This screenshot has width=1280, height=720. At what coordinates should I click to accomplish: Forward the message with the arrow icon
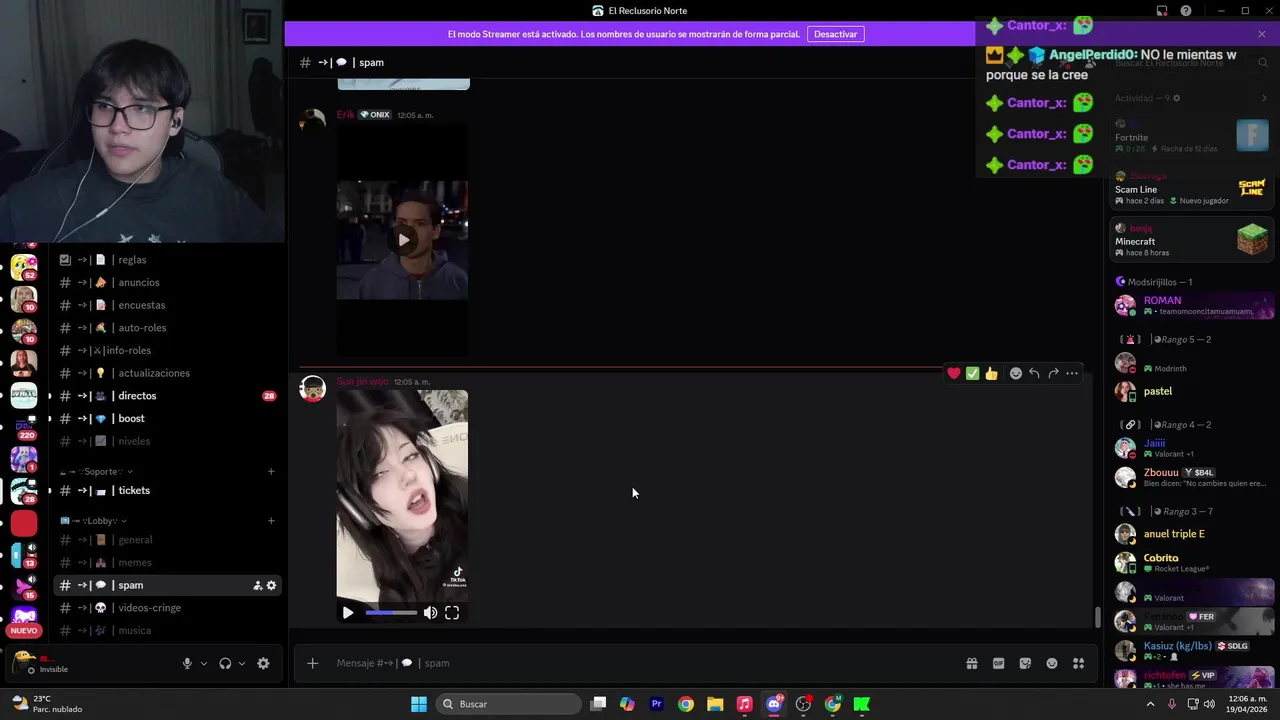click(1053, 373)
